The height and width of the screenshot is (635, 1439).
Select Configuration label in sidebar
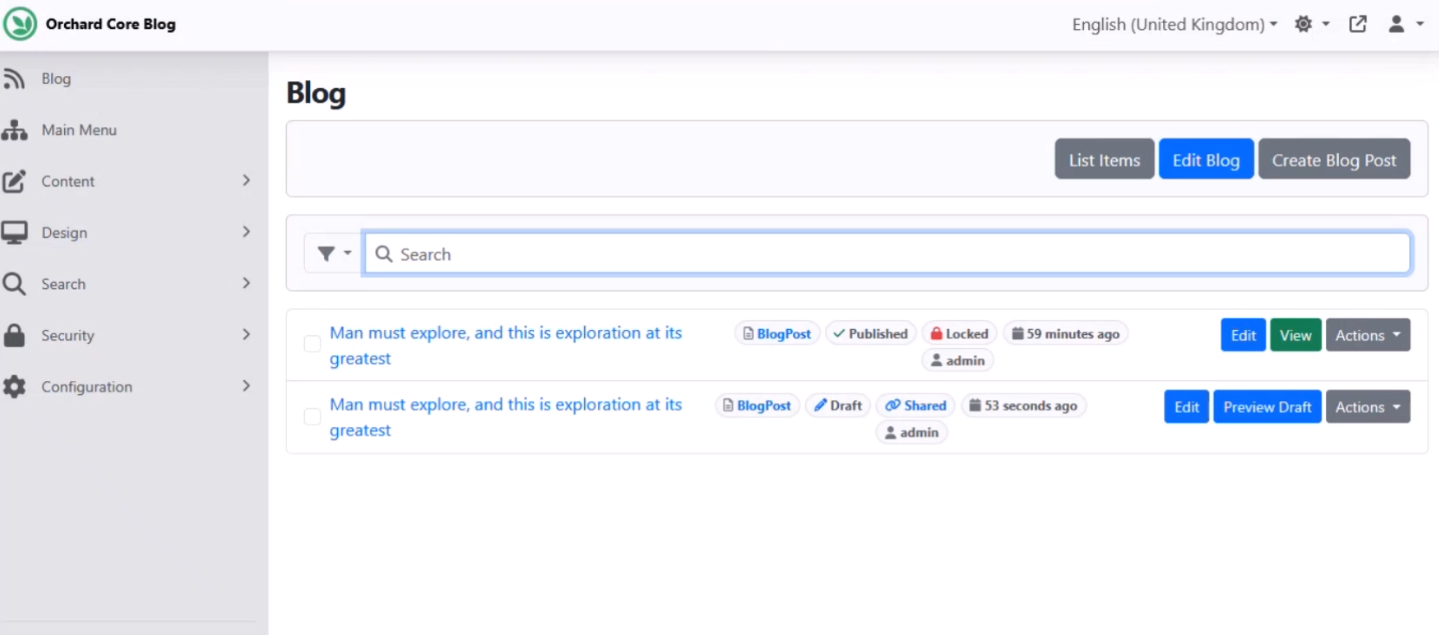tap(87, 387)
